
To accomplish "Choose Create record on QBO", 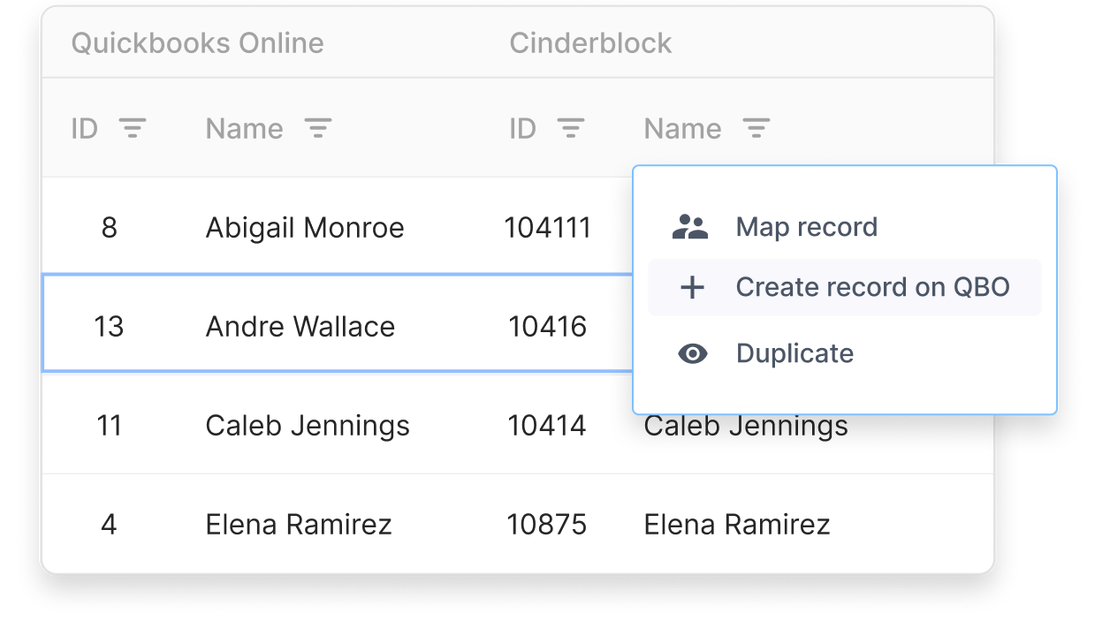I will click(872, 288).
